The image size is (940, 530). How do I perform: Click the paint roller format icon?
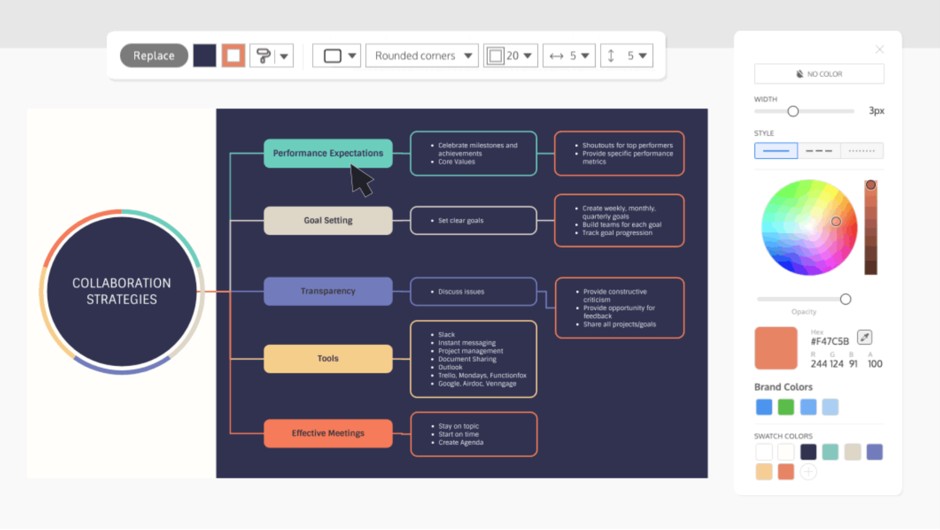click(263, 56)
